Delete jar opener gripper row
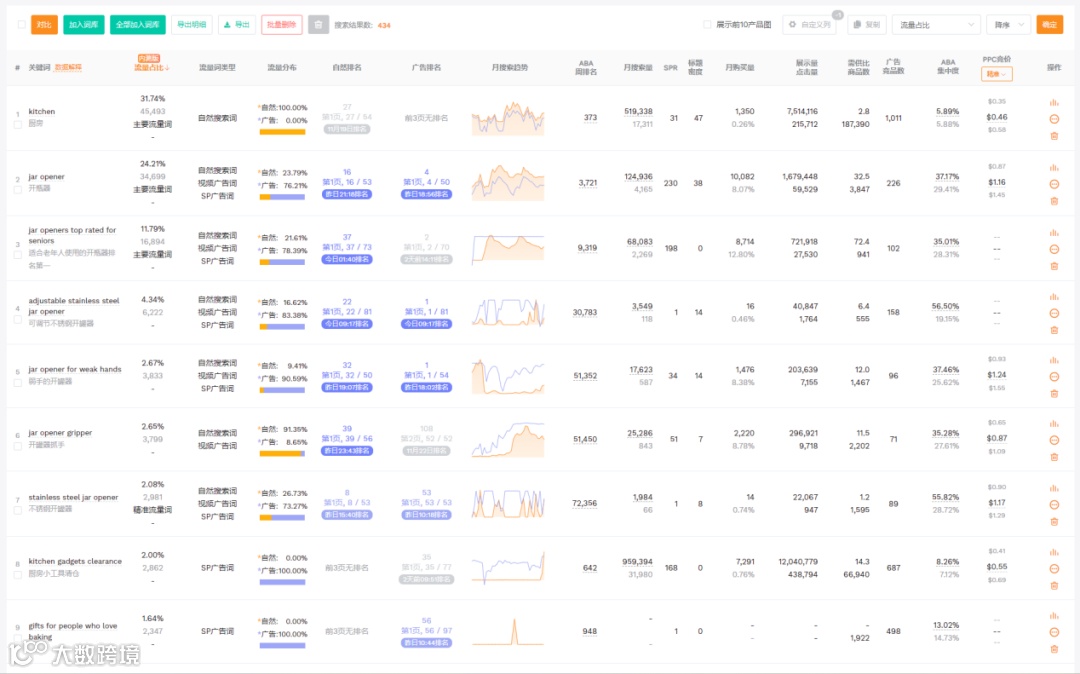Image resolution: width=1080 pixels, height=674 pixels. [x=1054, y=456]
